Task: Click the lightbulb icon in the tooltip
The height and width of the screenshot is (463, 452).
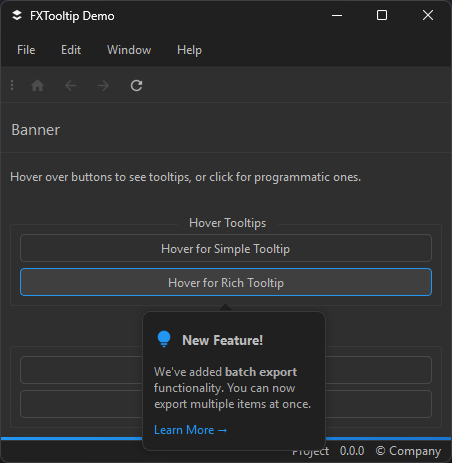Action: pyautogui.click(x=164, y=339)
